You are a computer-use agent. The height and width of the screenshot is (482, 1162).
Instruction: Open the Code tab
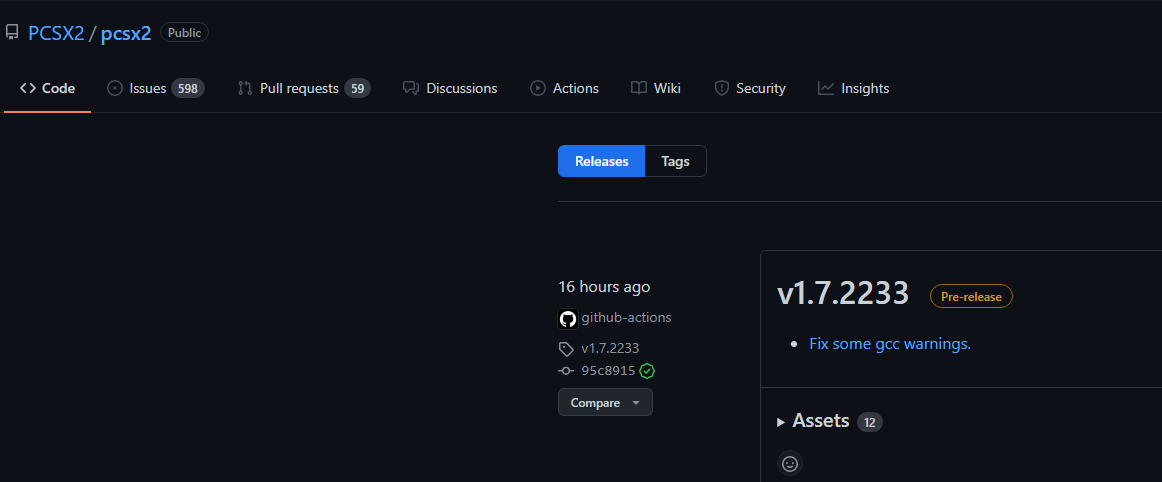(x=48, y=88)
